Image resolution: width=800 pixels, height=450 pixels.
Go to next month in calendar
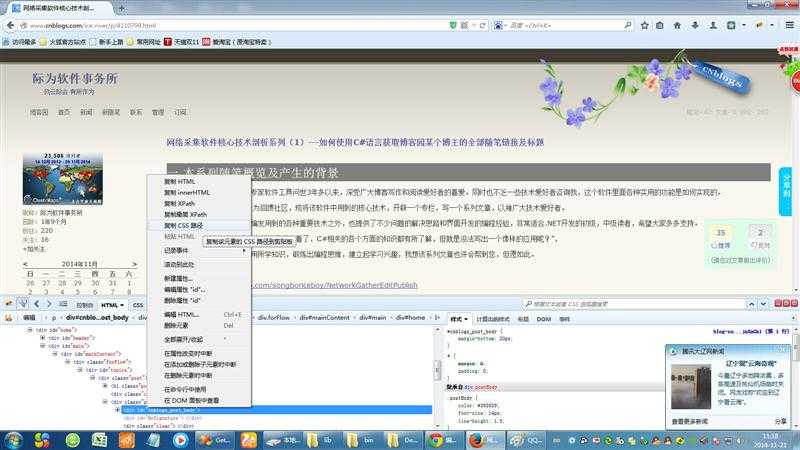click(x=135, y=264)
